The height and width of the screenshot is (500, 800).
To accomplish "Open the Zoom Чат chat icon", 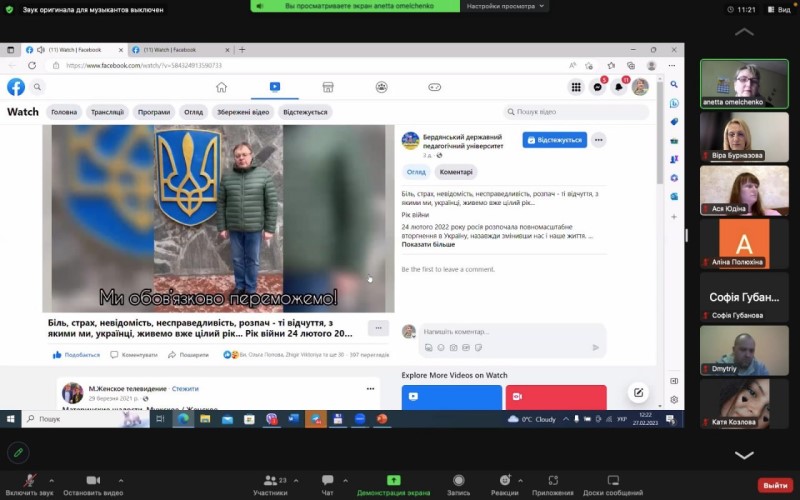I will [328, 485].
